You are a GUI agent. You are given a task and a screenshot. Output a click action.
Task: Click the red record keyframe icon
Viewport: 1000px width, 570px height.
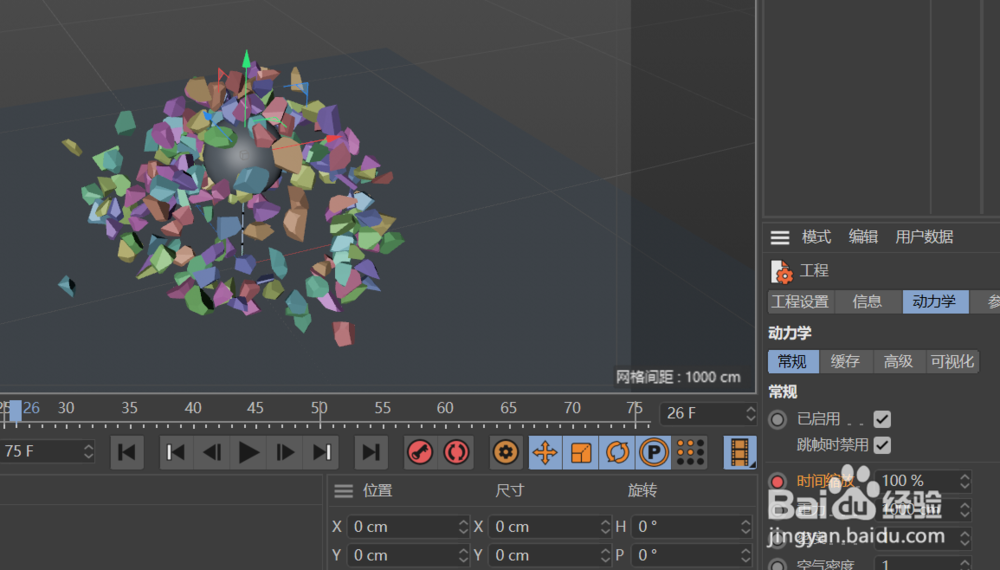pos(420,453)
